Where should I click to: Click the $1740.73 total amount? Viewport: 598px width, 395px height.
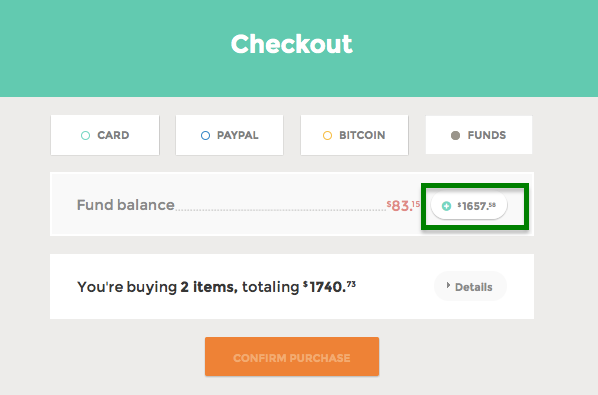tap(330, 286)
